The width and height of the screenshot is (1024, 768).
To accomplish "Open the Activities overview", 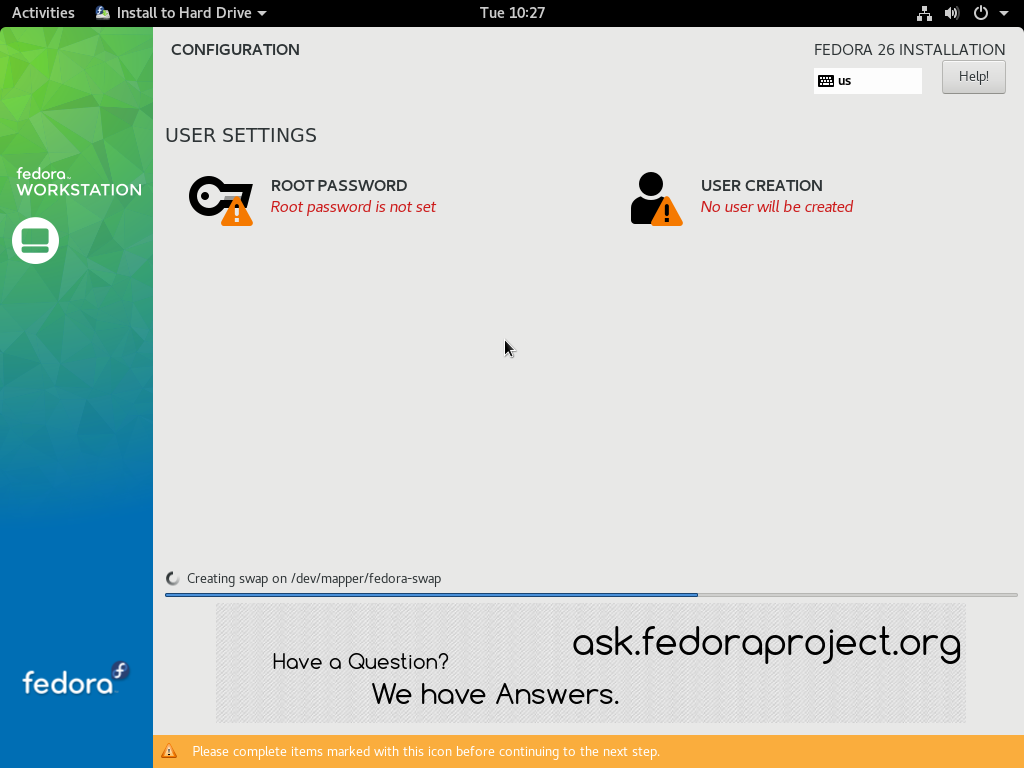I will point(43,13).
